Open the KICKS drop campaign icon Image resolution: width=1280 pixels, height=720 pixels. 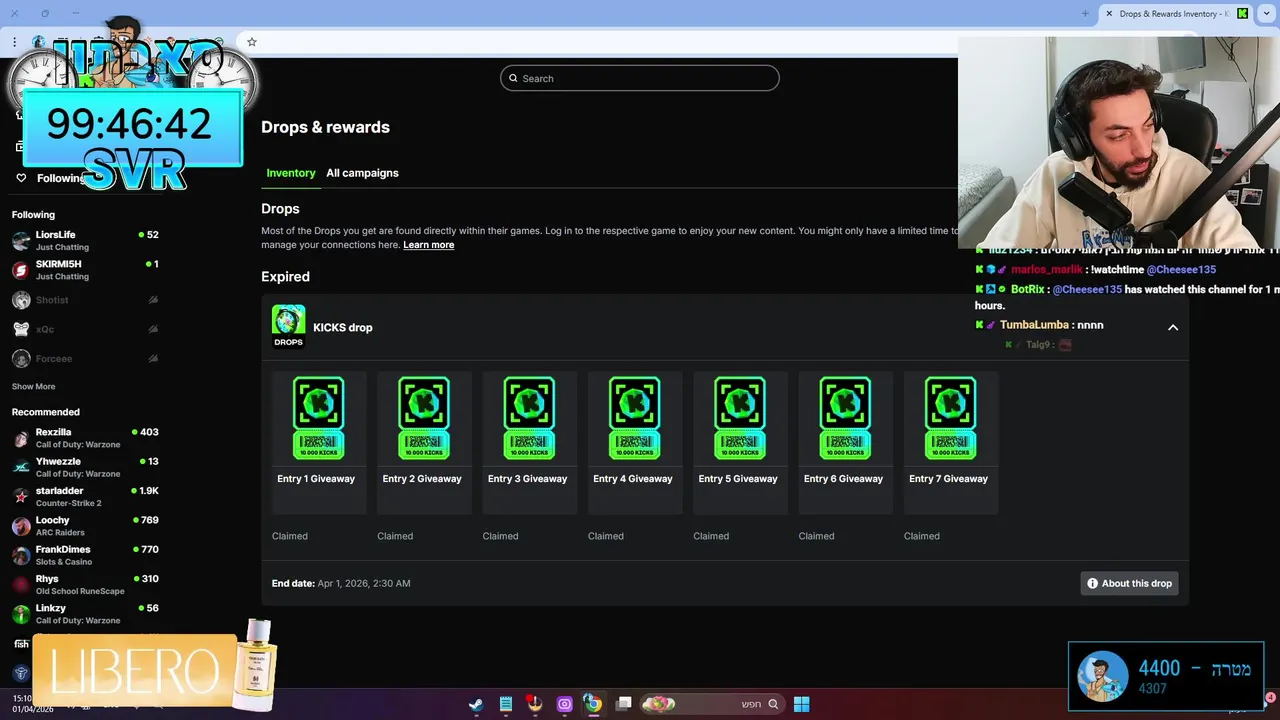288,326
